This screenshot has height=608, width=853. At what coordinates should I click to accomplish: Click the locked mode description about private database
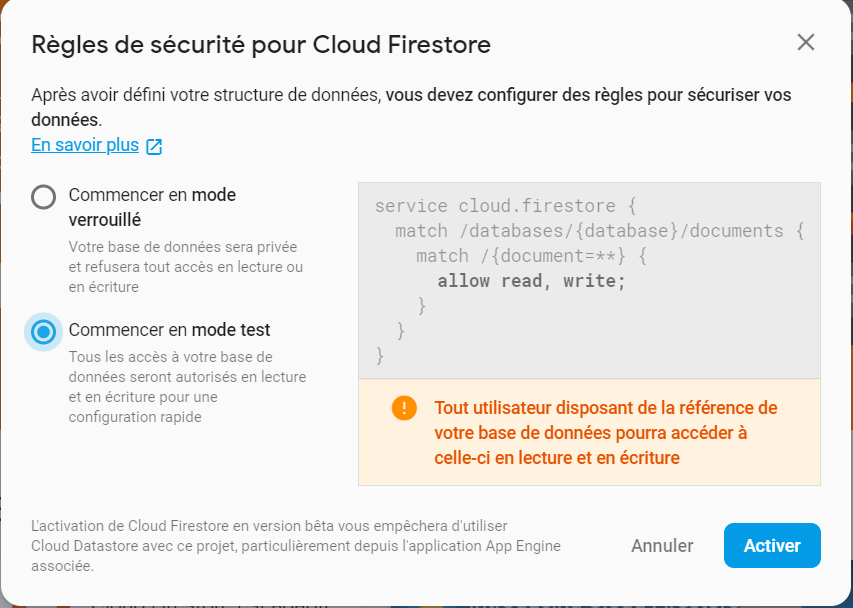[186, 267]
